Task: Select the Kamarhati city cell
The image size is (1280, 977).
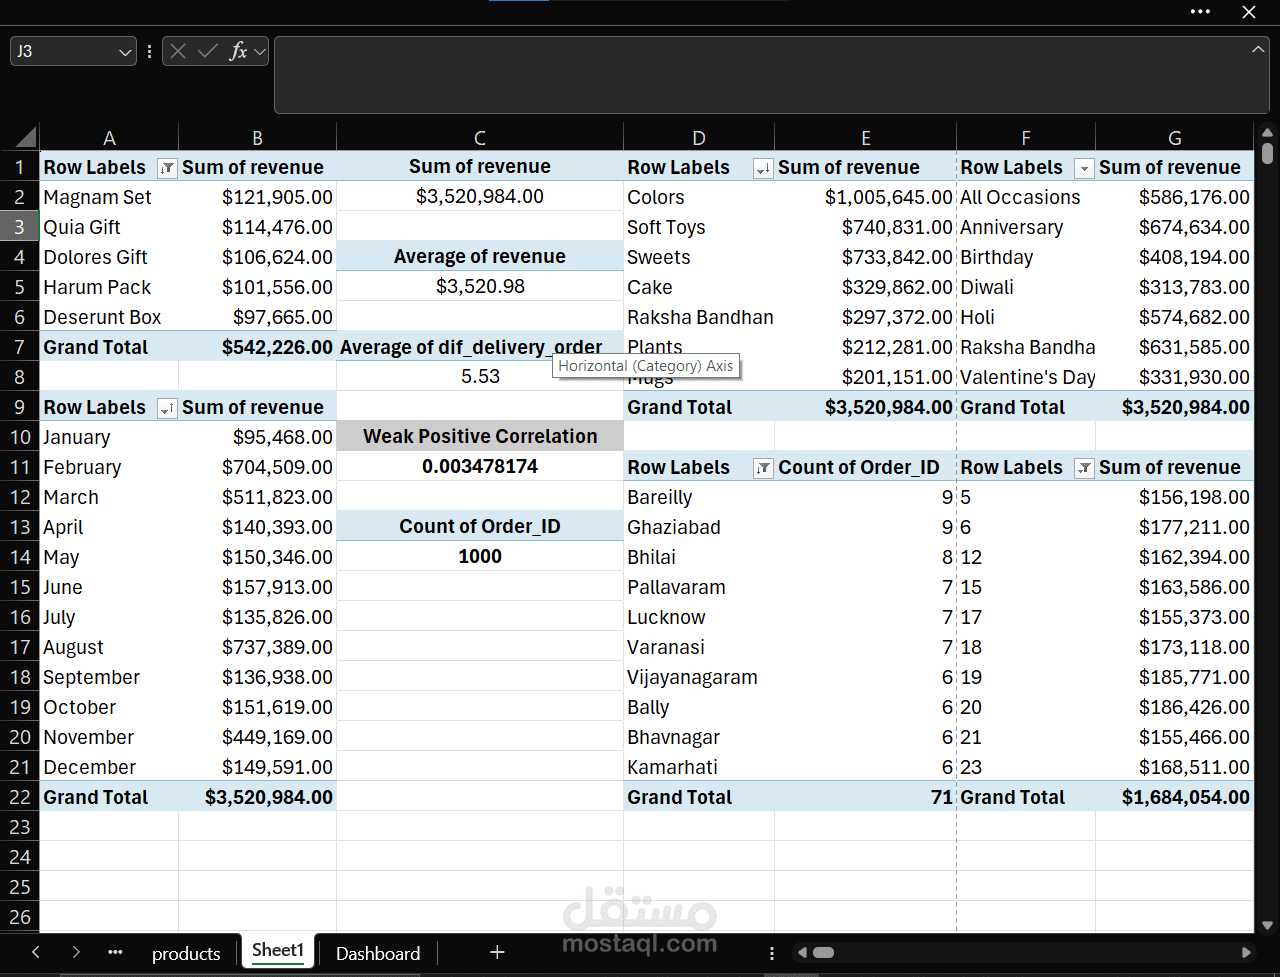Action: coord(699,767)
